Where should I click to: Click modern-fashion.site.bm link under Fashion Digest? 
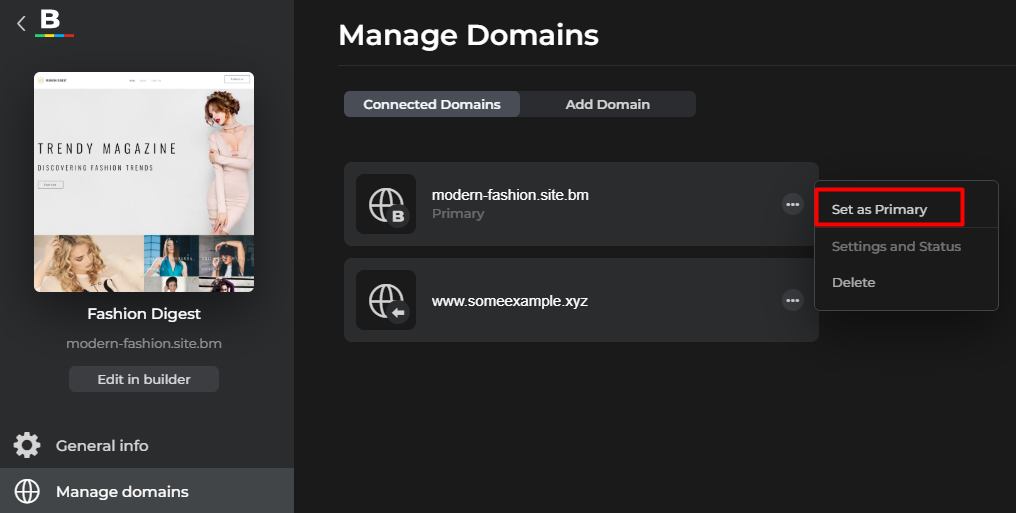coord(144,343)
